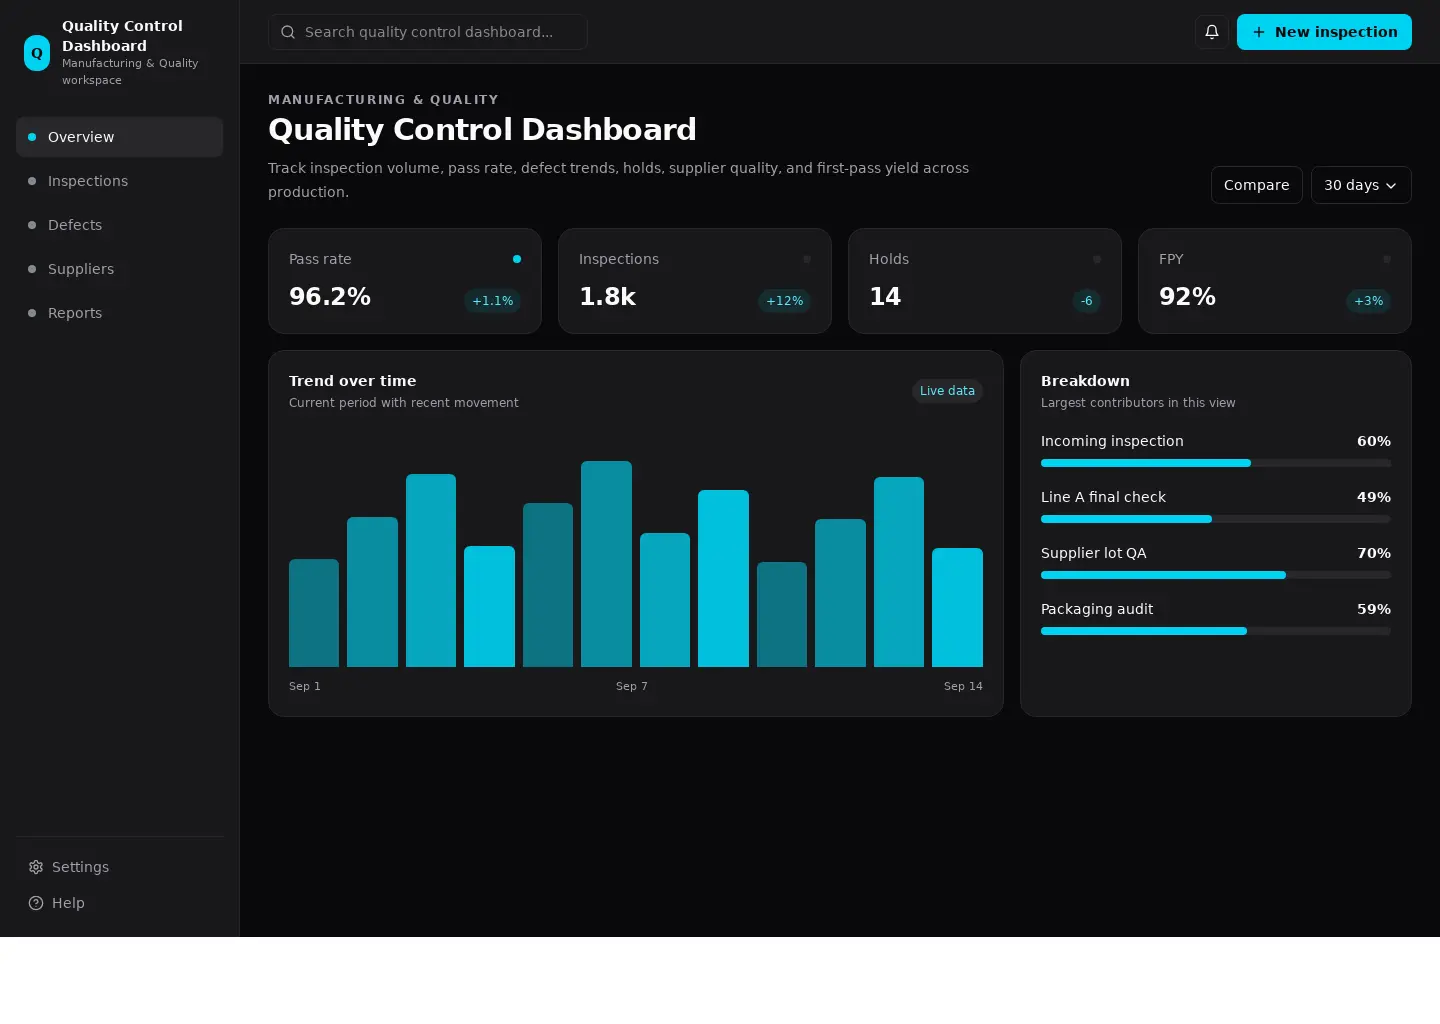Select the Holds metric card

tap(985, 281)
